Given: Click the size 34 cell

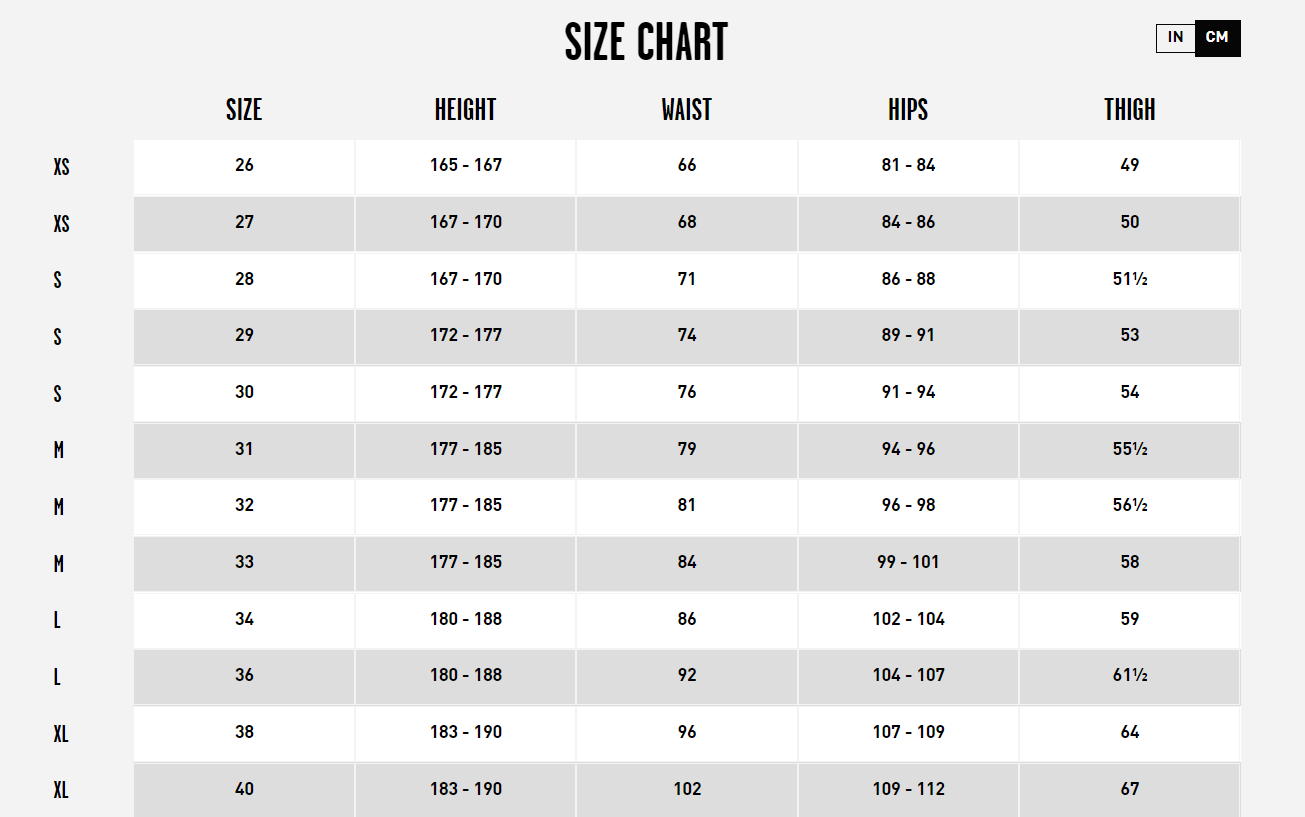Looking at the screenshot, I should 244,620.
